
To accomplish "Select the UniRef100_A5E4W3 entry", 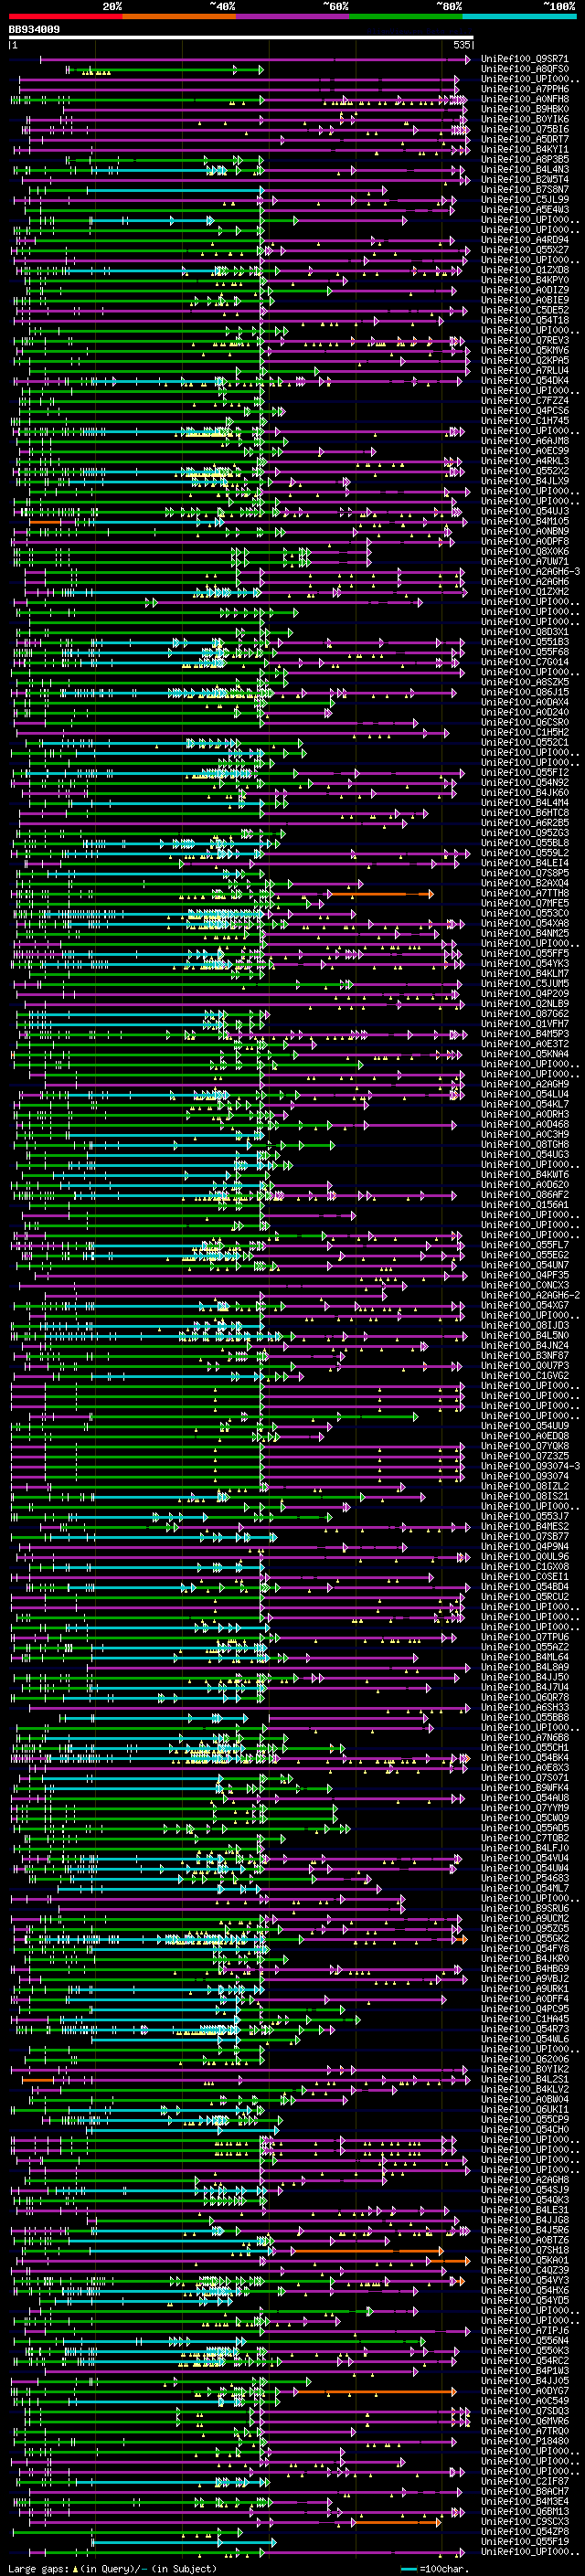I will click(x=525, y=209).
